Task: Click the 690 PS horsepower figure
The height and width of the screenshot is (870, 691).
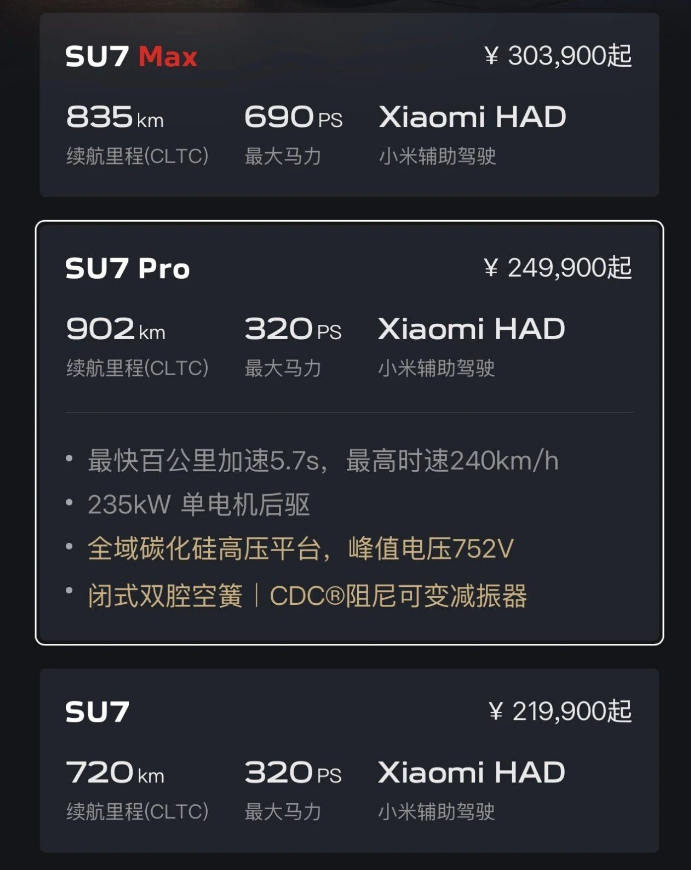Action: pos(293,118)
